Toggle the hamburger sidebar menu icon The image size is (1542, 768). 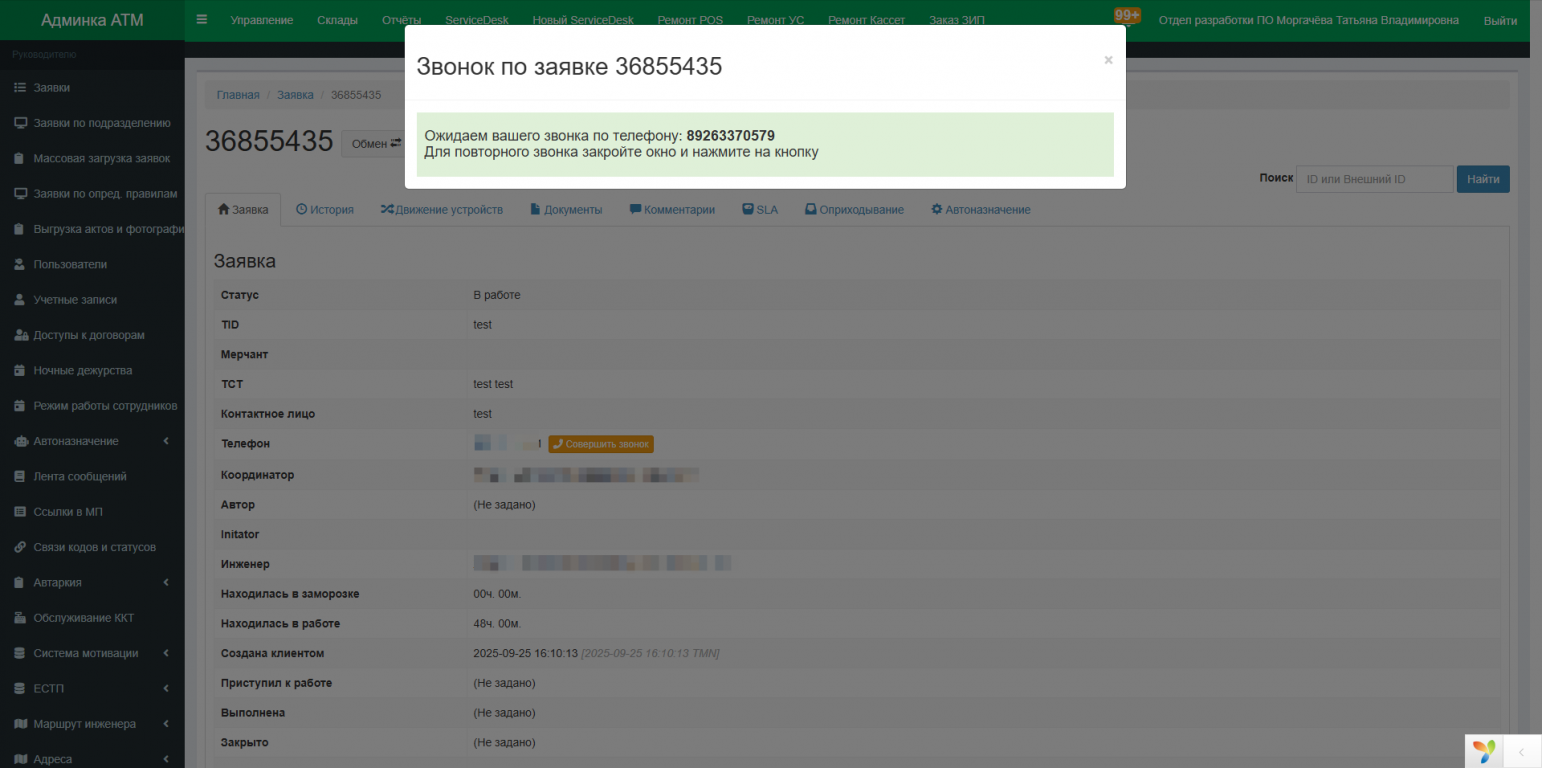tap(202, 19)
